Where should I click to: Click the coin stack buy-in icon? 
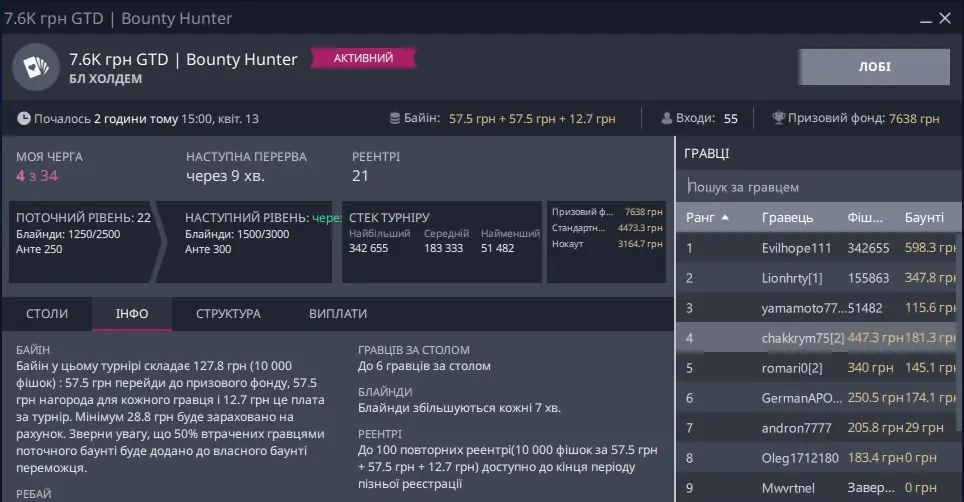click(395, 119)
